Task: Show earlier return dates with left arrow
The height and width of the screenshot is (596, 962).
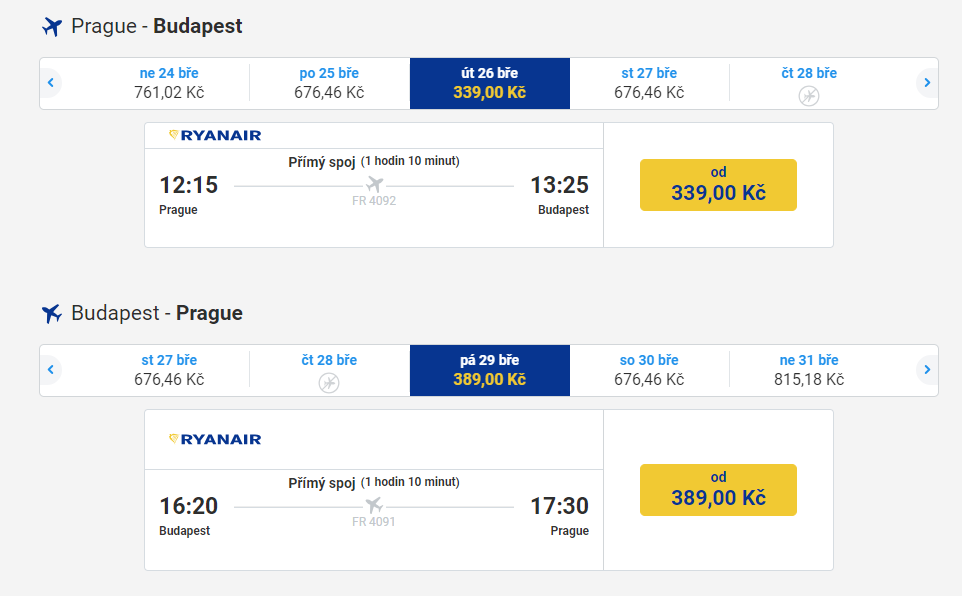Action: tap(50, 370)
